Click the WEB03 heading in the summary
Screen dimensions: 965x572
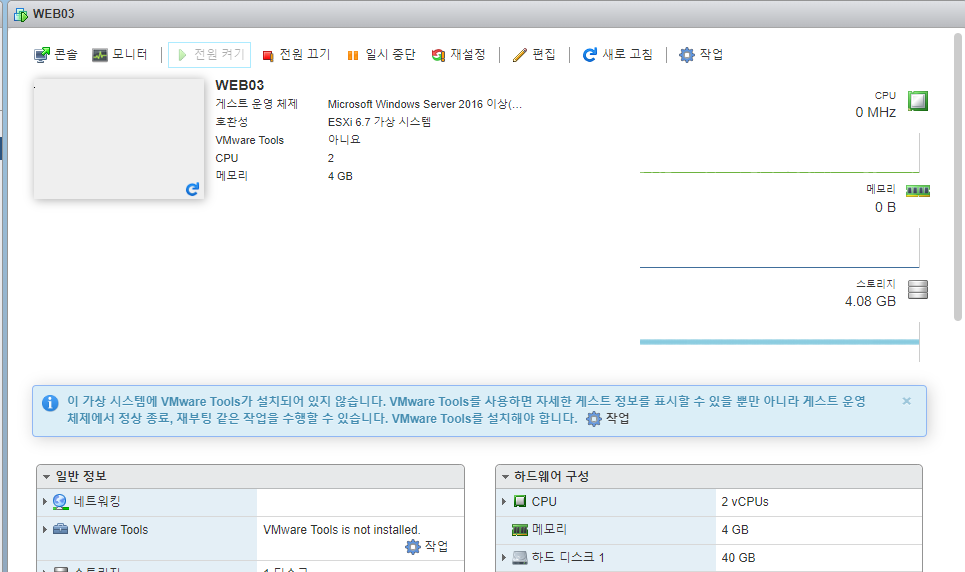point(239,85)
